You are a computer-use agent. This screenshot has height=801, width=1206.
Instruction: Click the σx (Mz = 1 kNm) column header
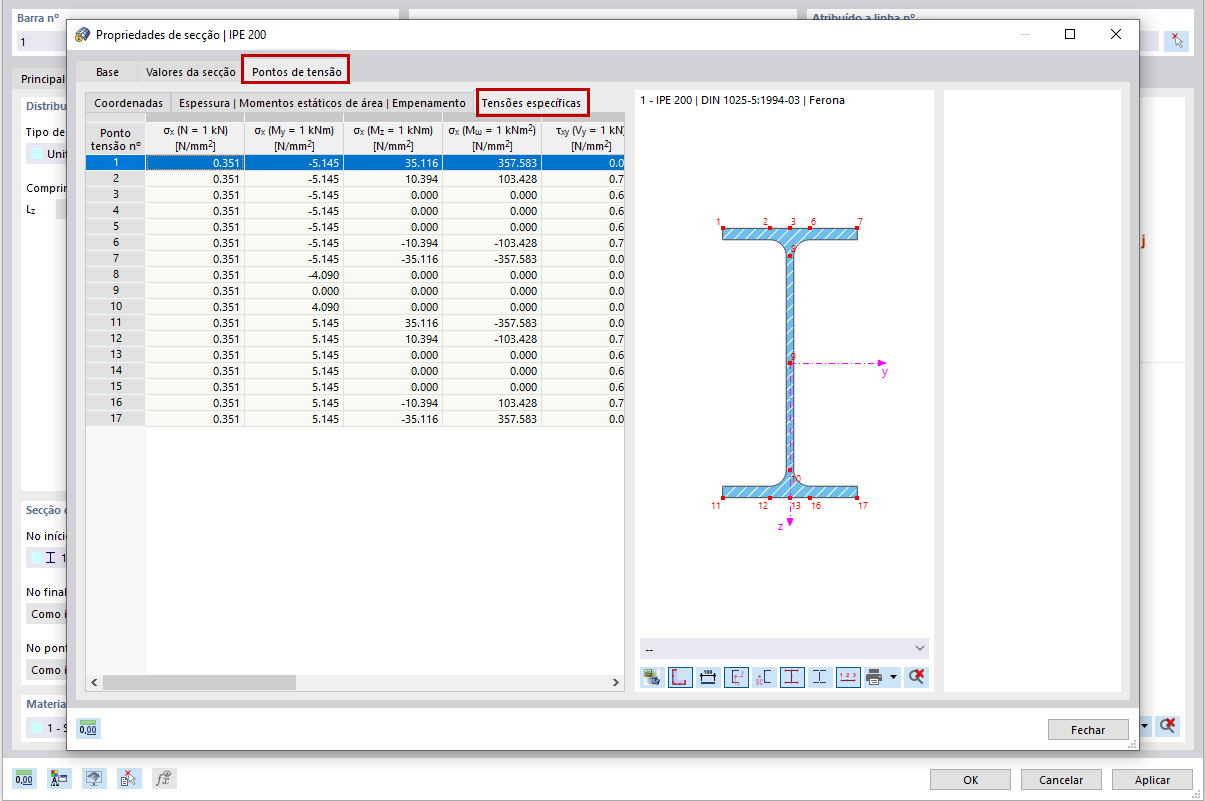(x=393, y=138)
